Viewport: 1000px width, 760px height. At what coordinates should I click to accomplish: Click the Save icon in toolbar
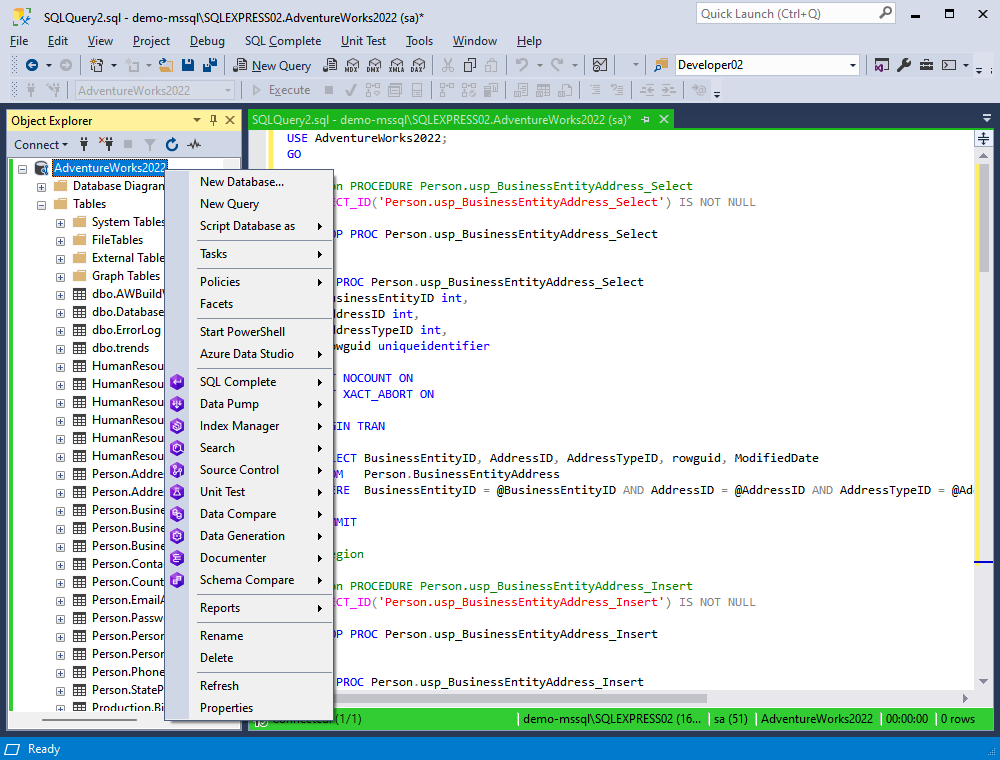pos(188,65)
